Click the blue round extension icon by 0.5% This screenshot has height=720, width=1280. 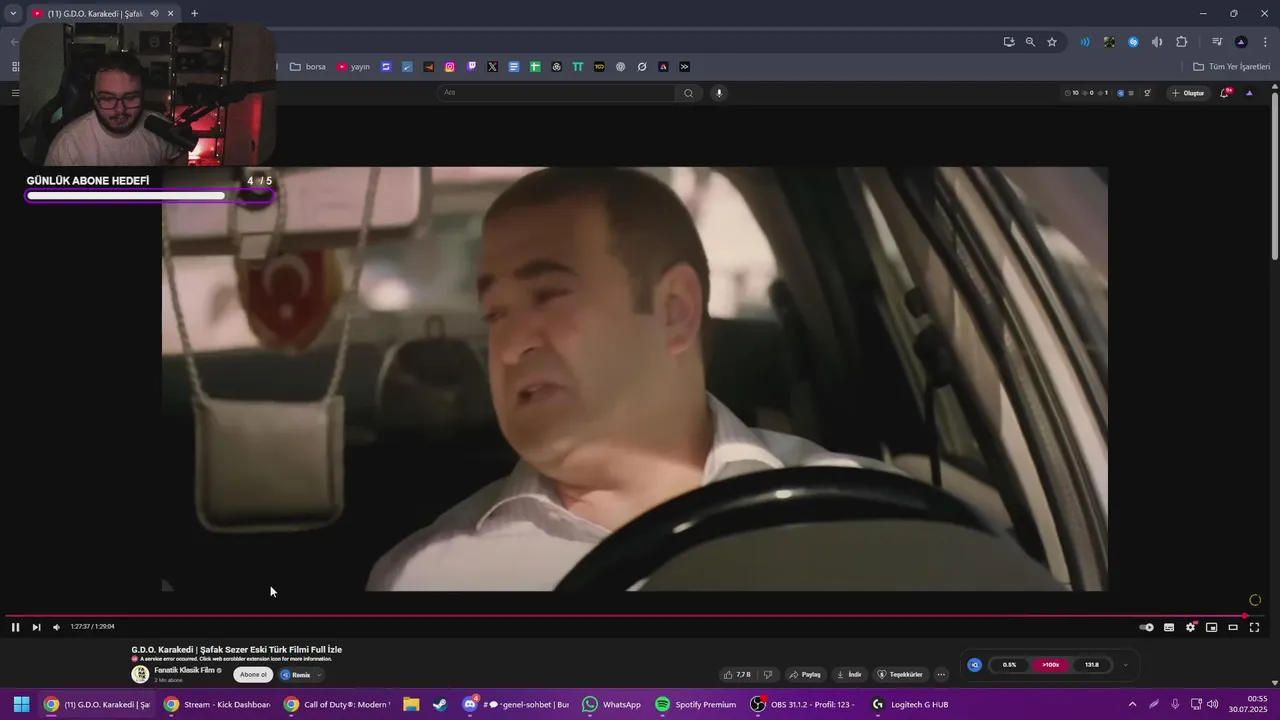coord(975,665)
